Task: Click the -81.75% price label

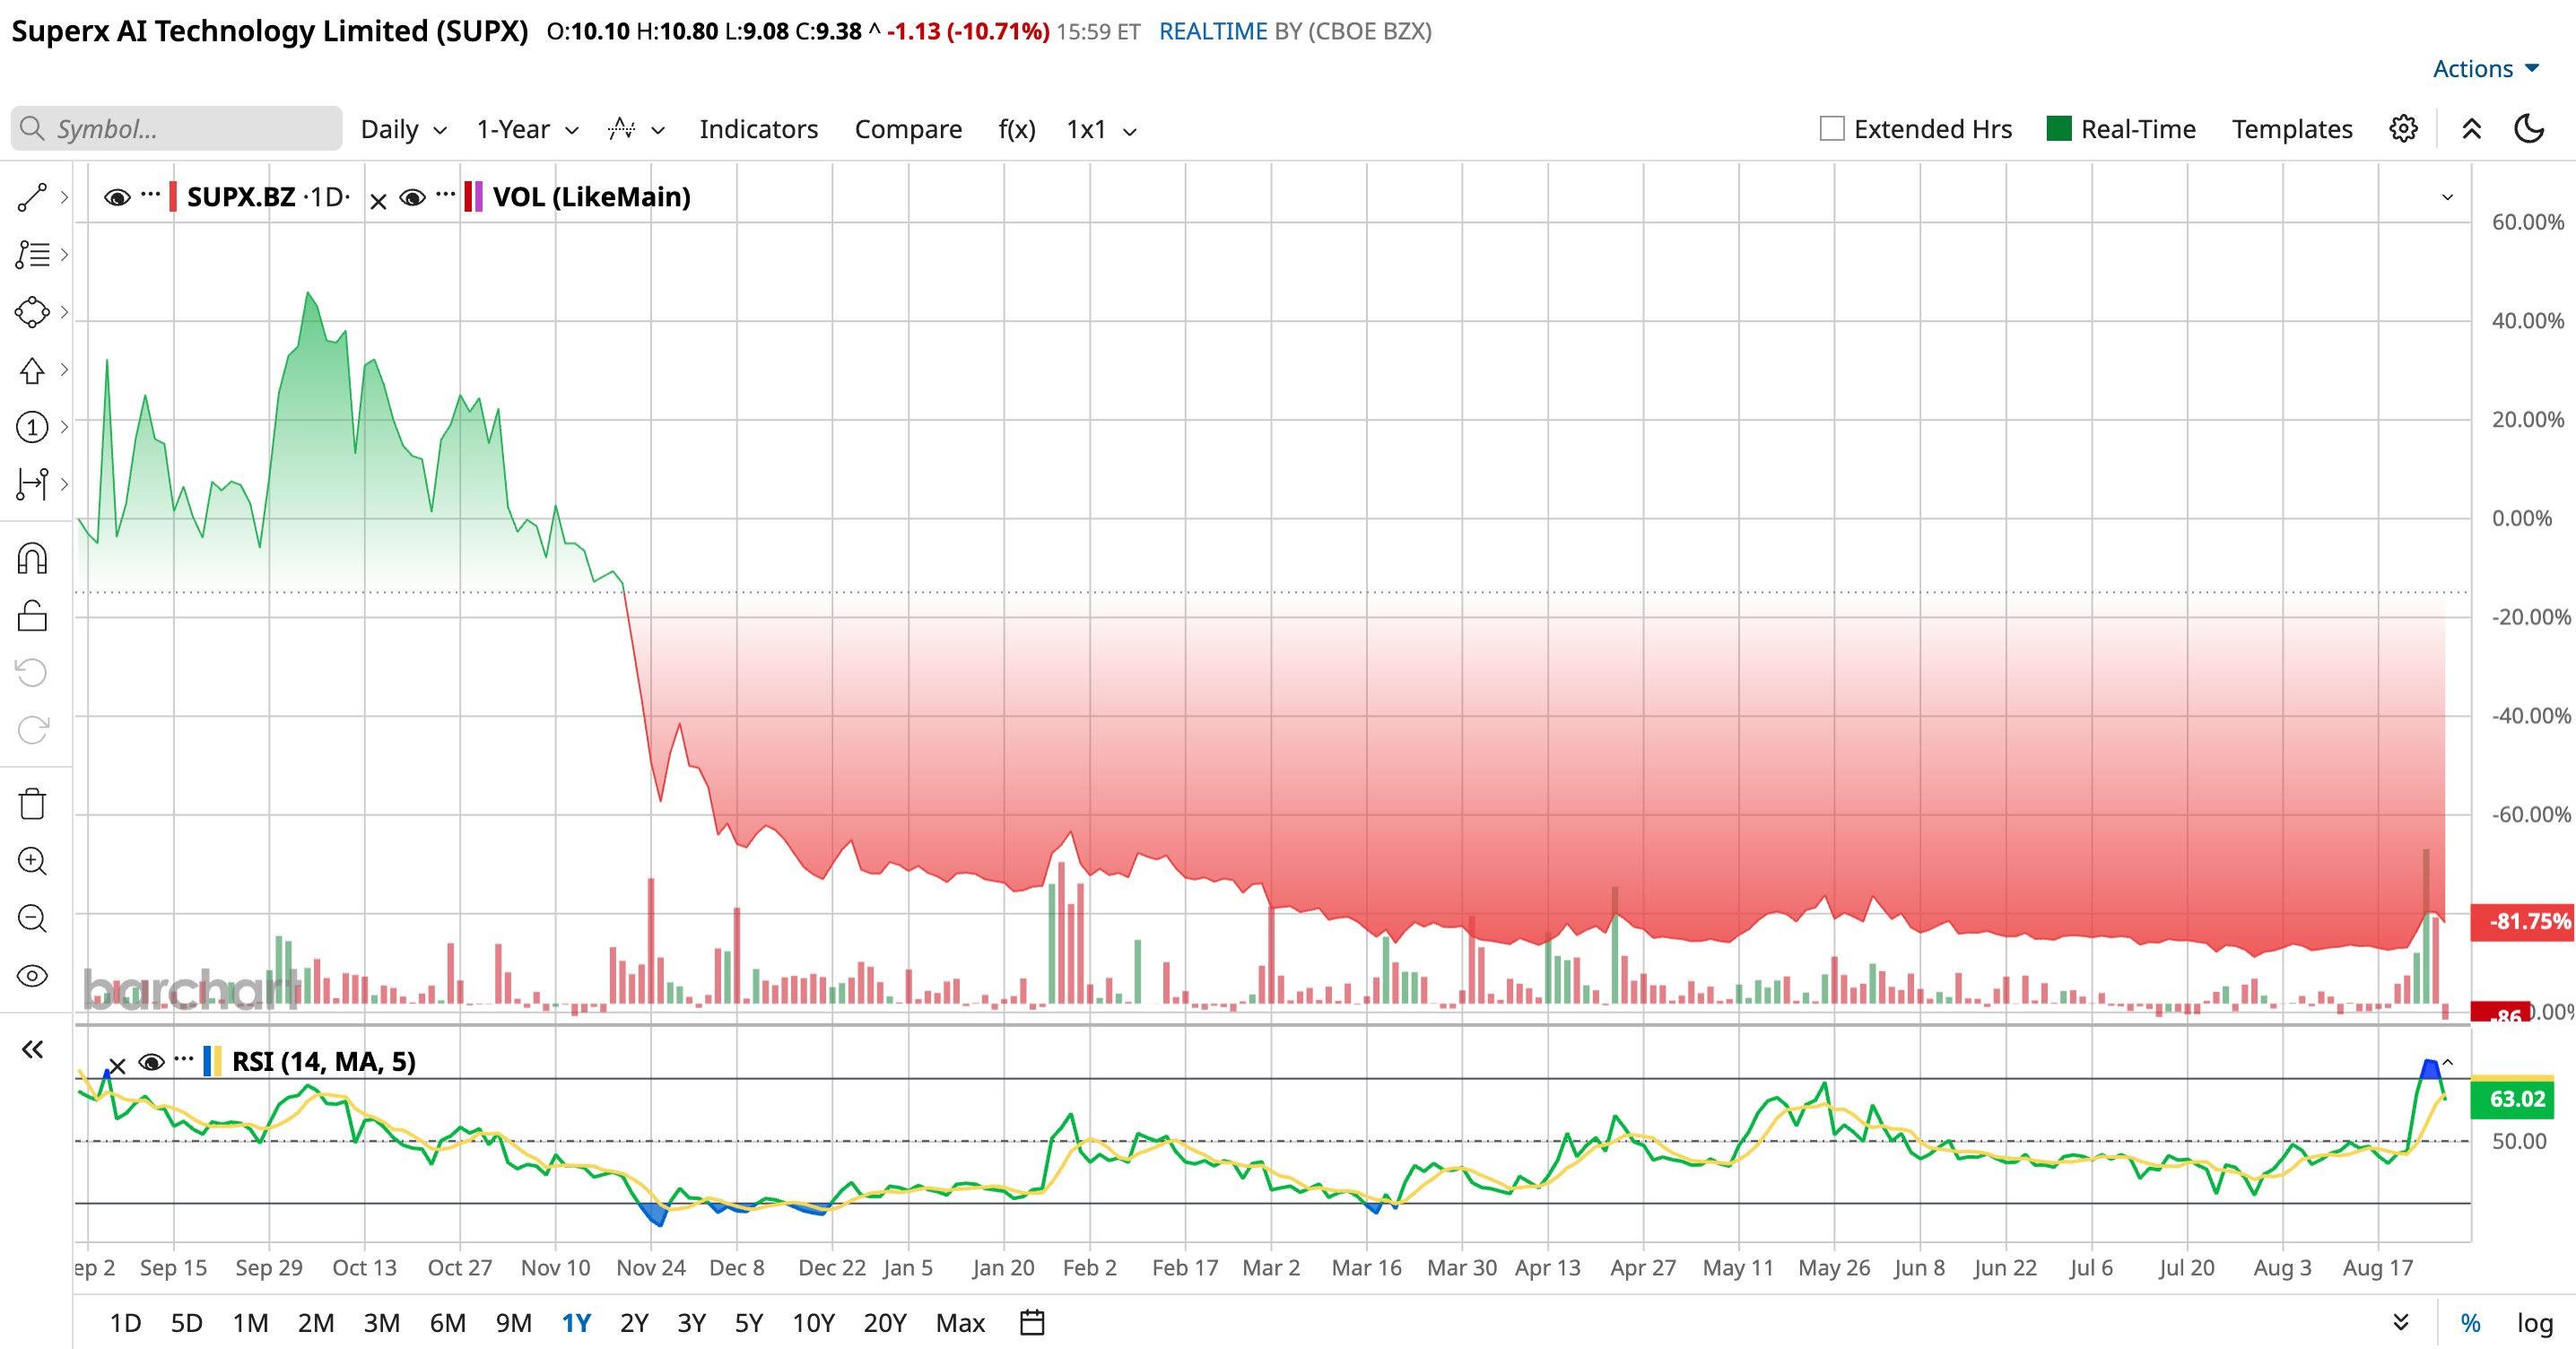Action: point(2521,921)
